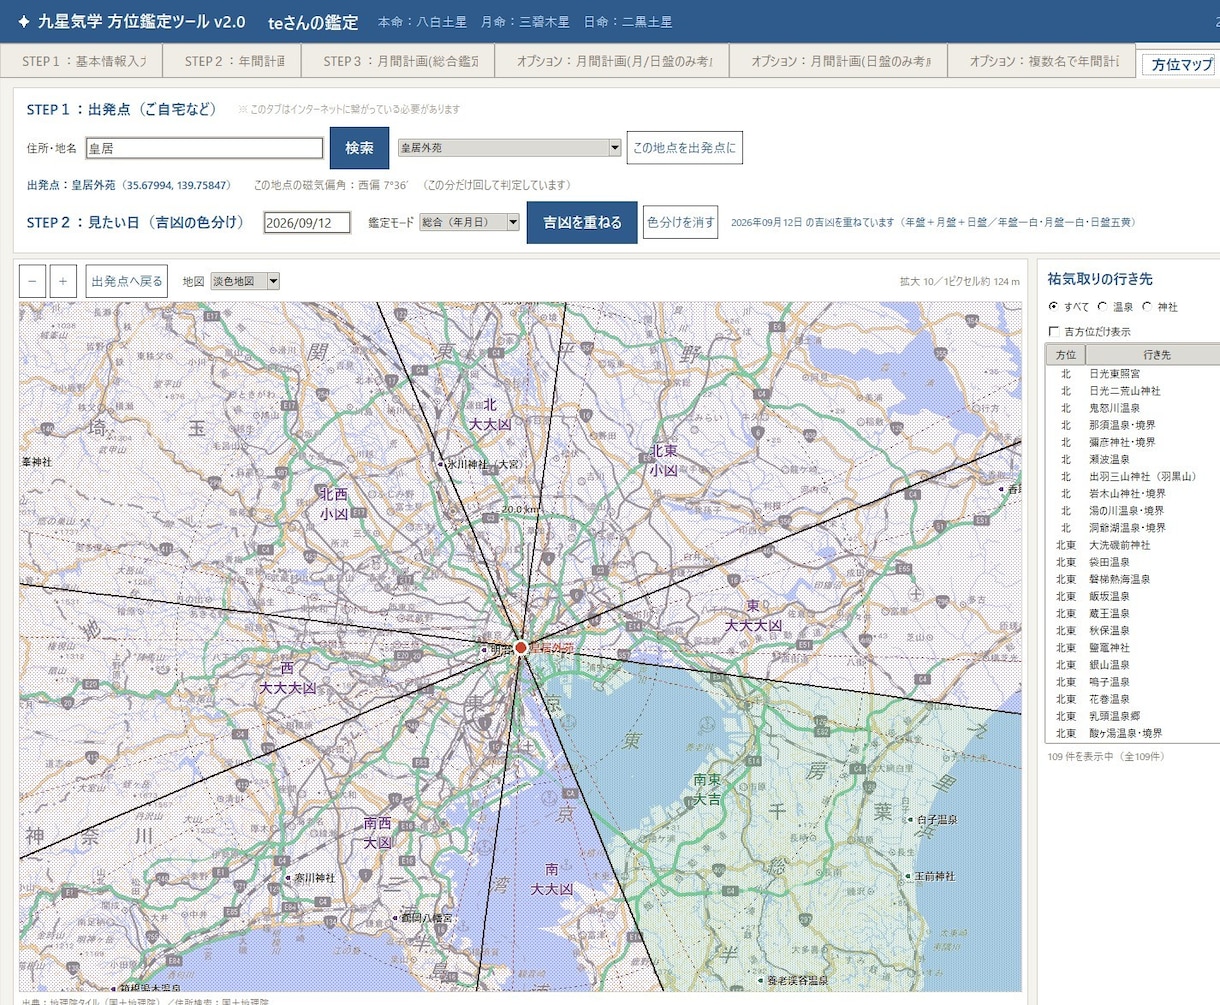
Task: Select 乳頭温泉郷 in destination list
Action: [1133, 716]
